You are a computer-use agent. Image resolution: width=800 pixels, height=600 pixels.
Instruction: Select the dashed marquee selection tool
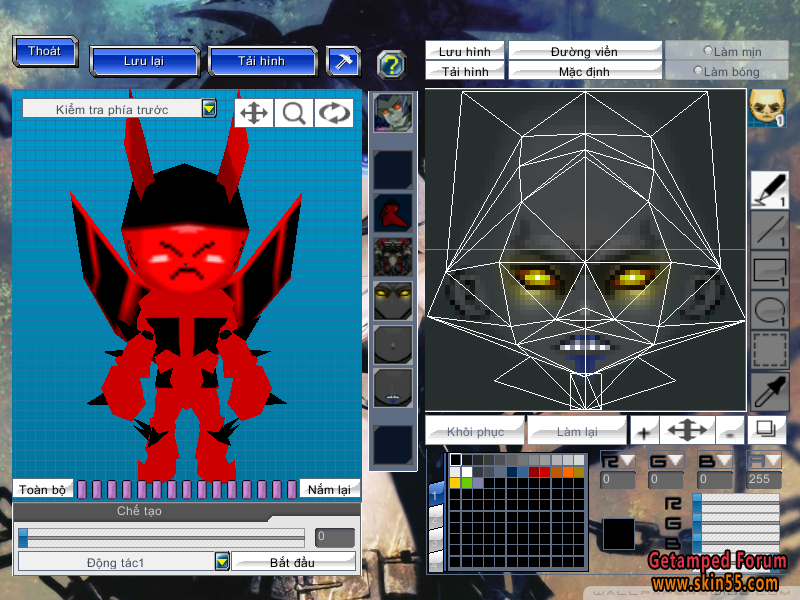click(769, 350)
